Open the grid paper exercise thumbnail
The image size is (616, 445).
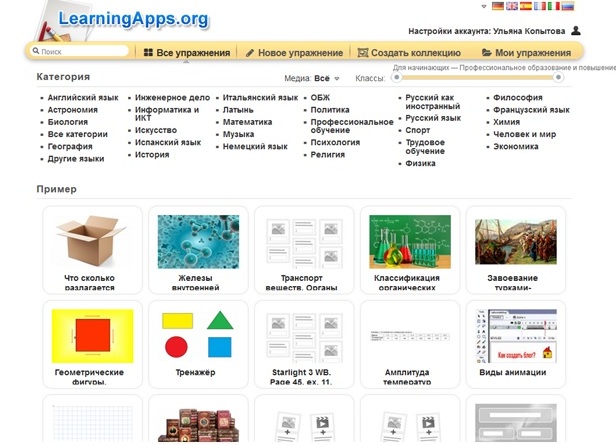pos(93,423)
